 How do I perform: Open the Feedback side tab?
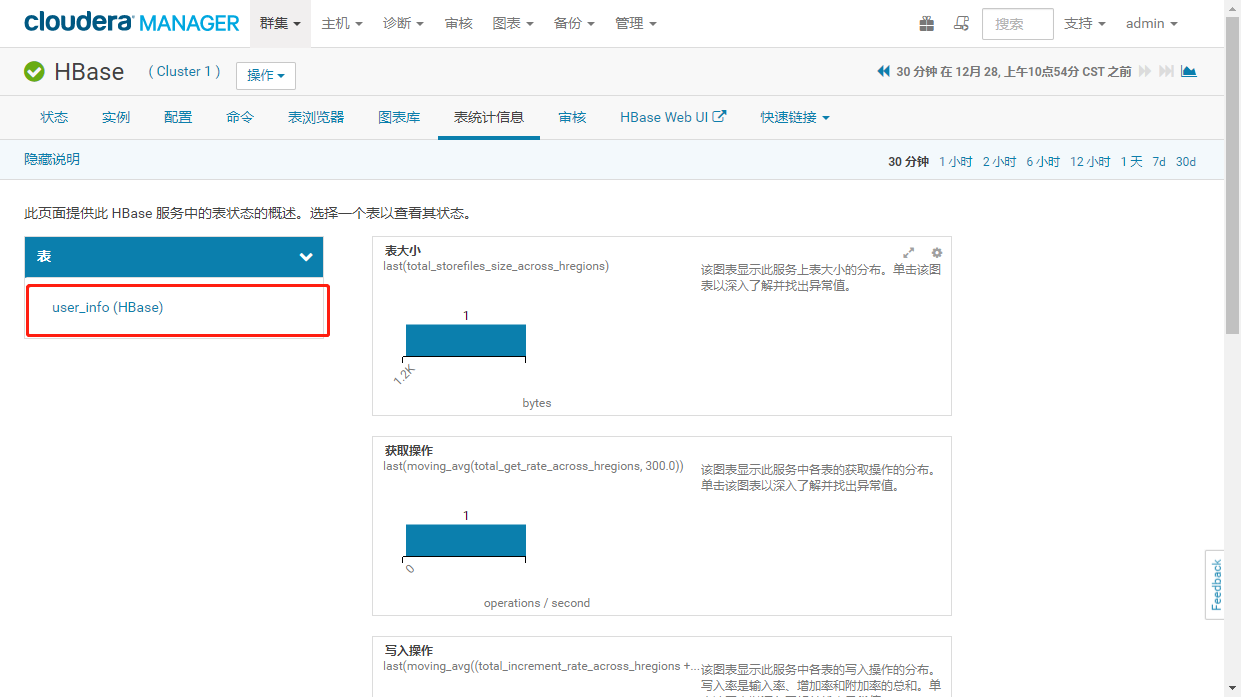1215,584
